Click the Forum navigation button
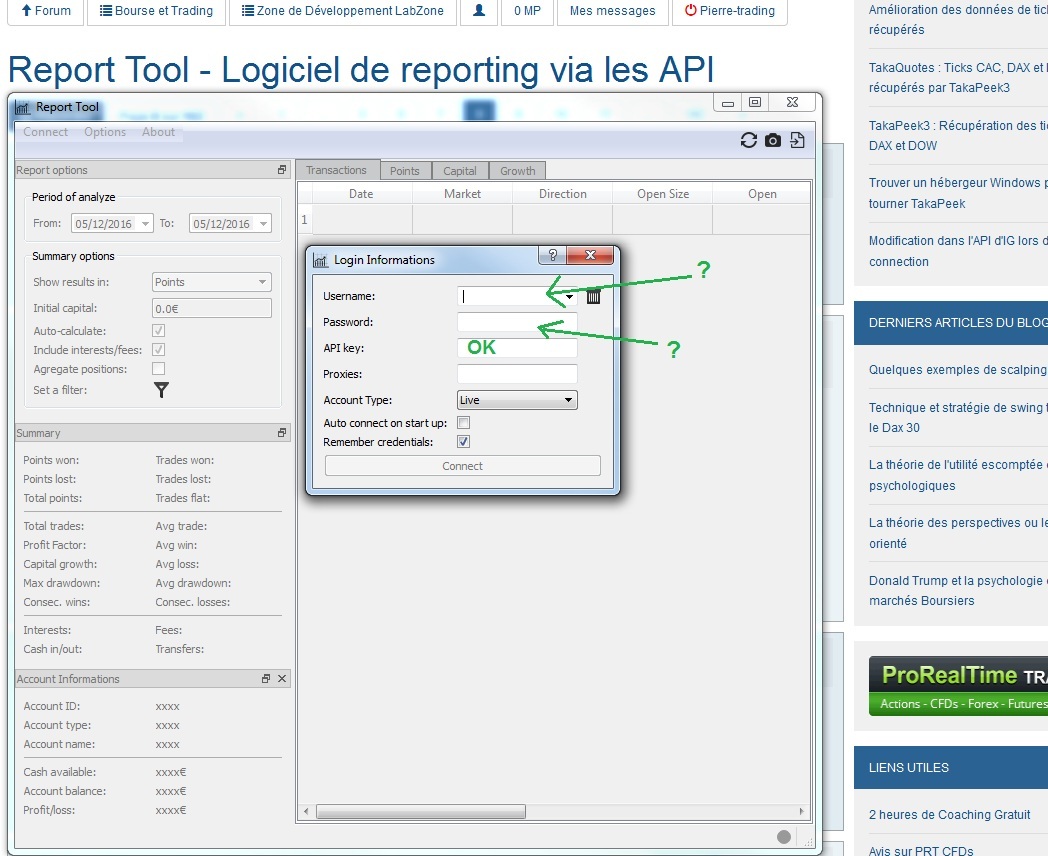Viewport: 1048px width, 856px height. pyautogui.click(x=46, y=11)
